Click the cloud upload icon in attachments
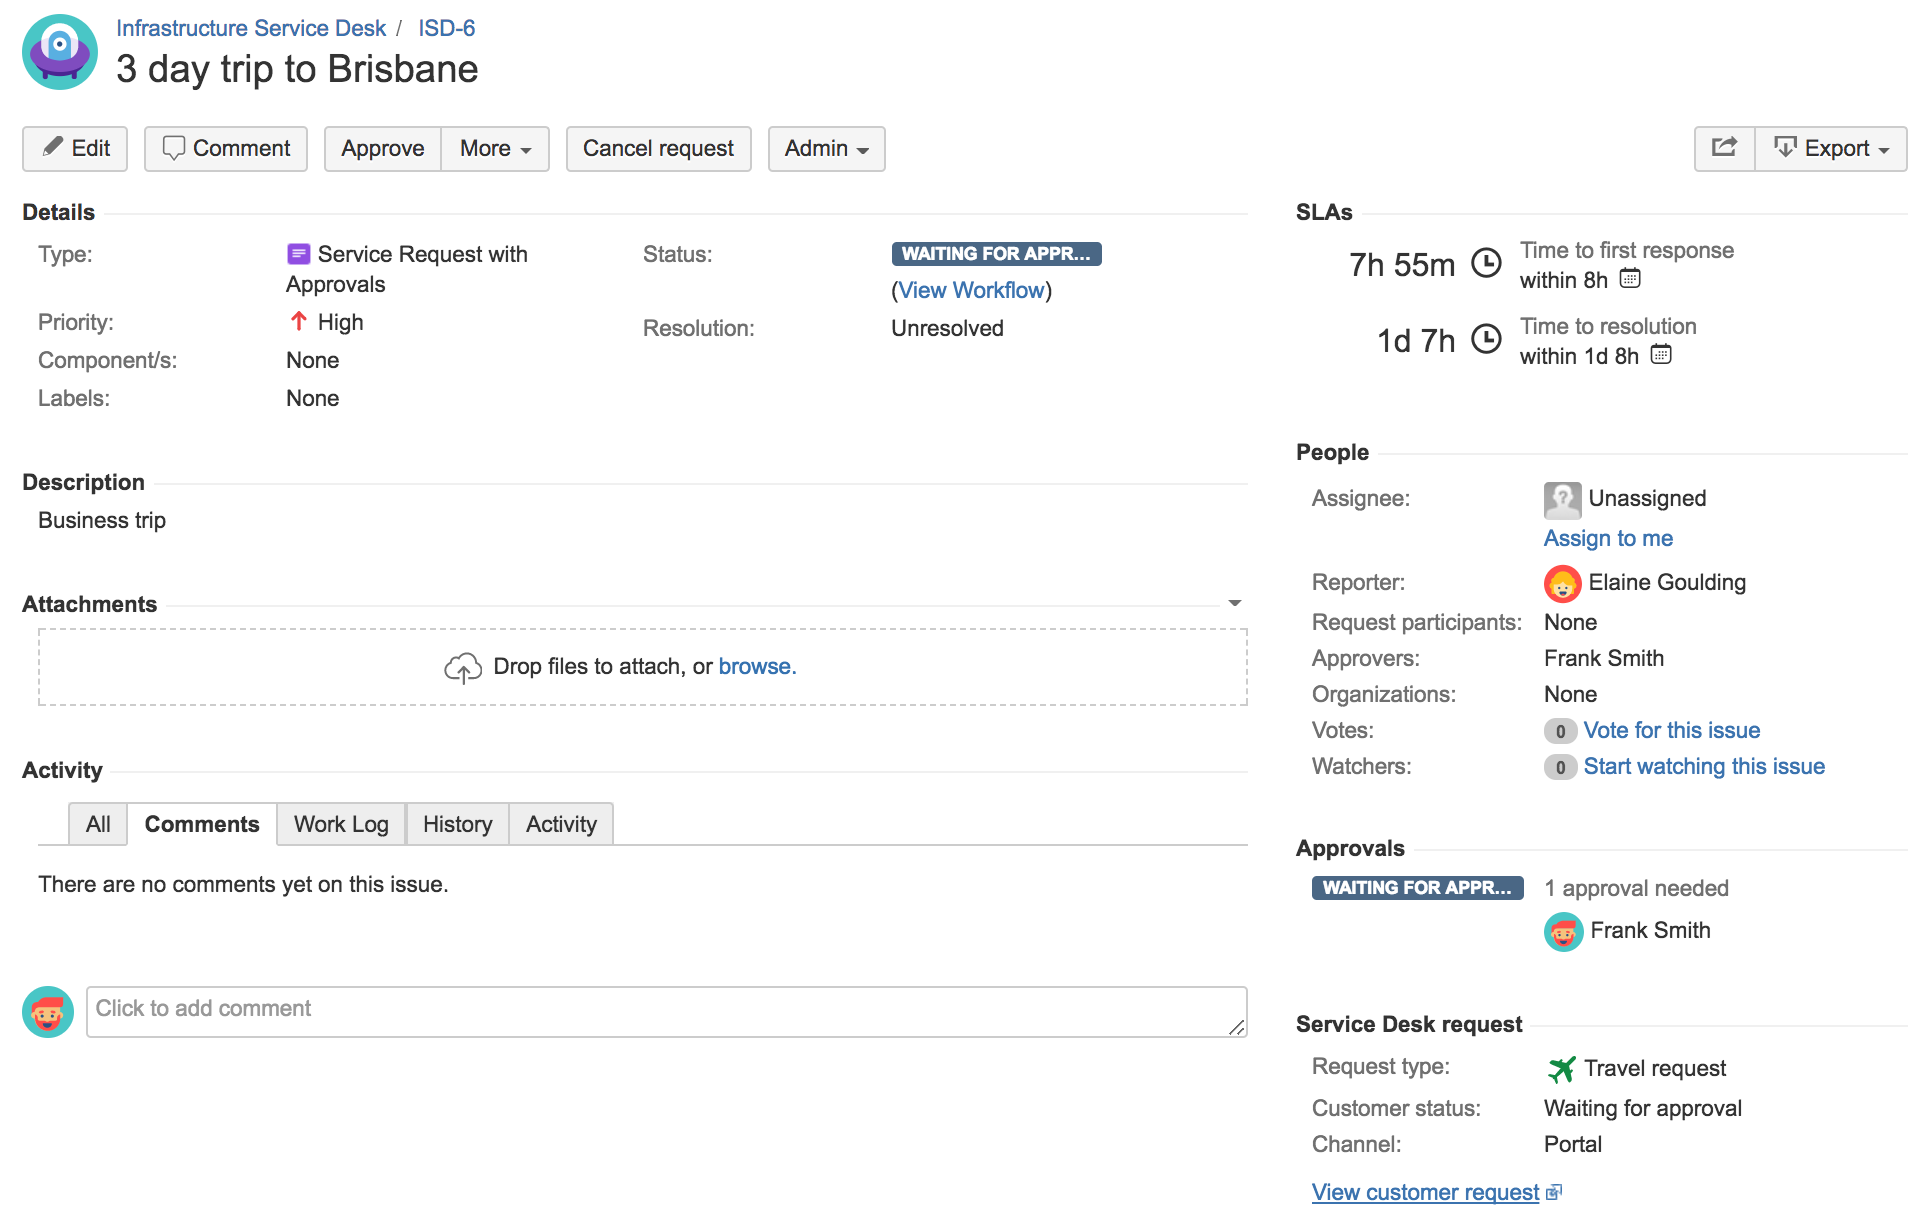Screen dimensions: 1930x1230 pos(463,667)
